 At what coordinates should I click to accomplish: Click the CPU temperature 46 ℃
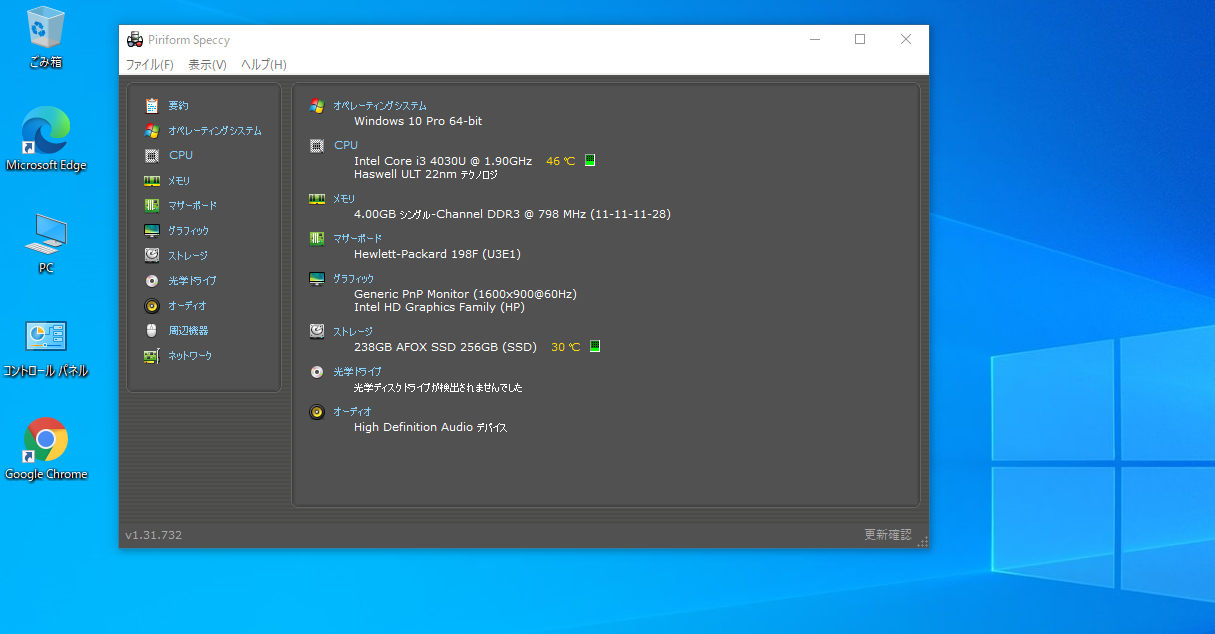[560, 160]
